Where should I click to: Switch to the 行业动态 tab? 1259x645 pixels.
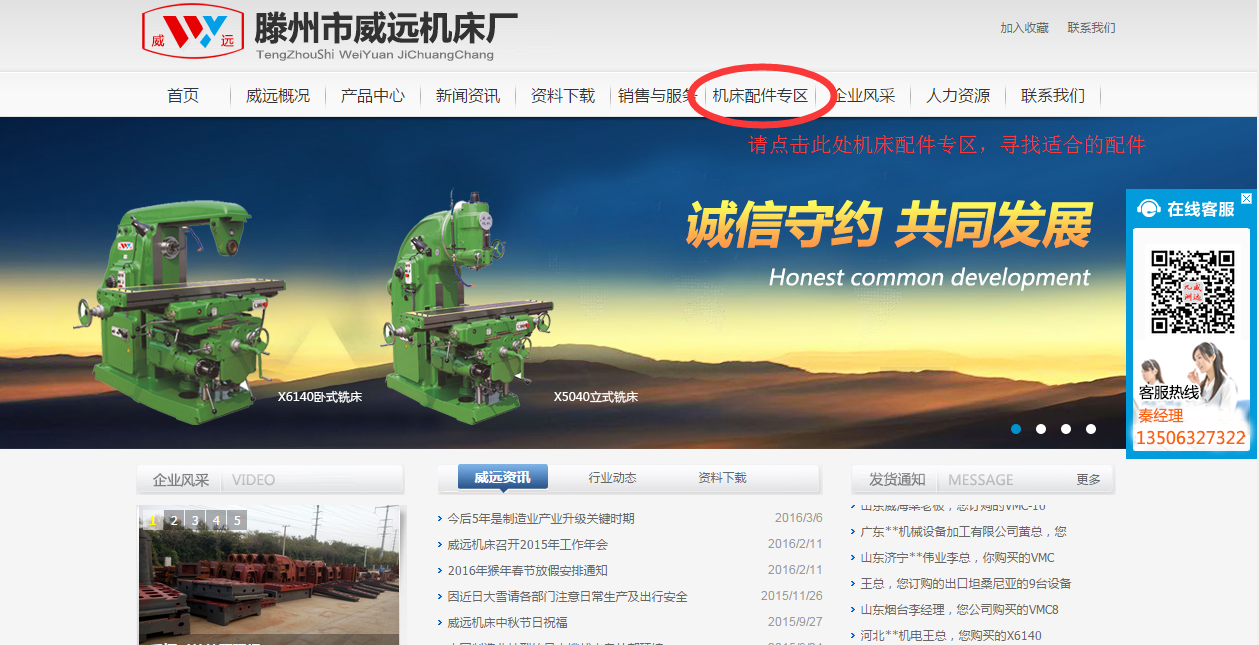pos(612,478)
